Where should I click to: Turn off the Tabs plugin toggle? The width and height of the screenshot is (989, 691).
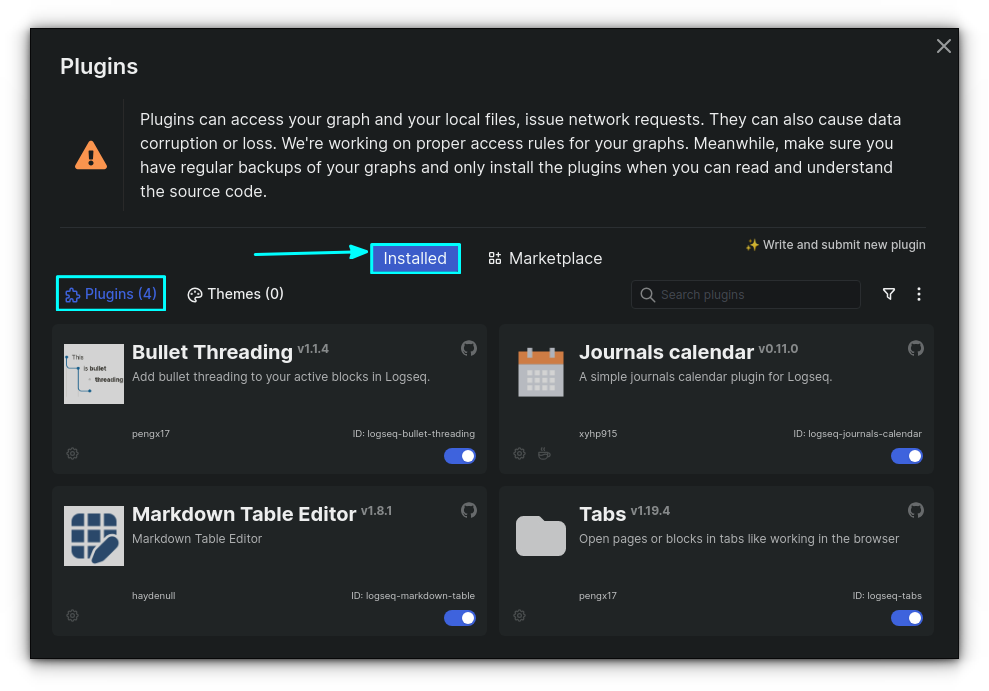click(907, 618)
